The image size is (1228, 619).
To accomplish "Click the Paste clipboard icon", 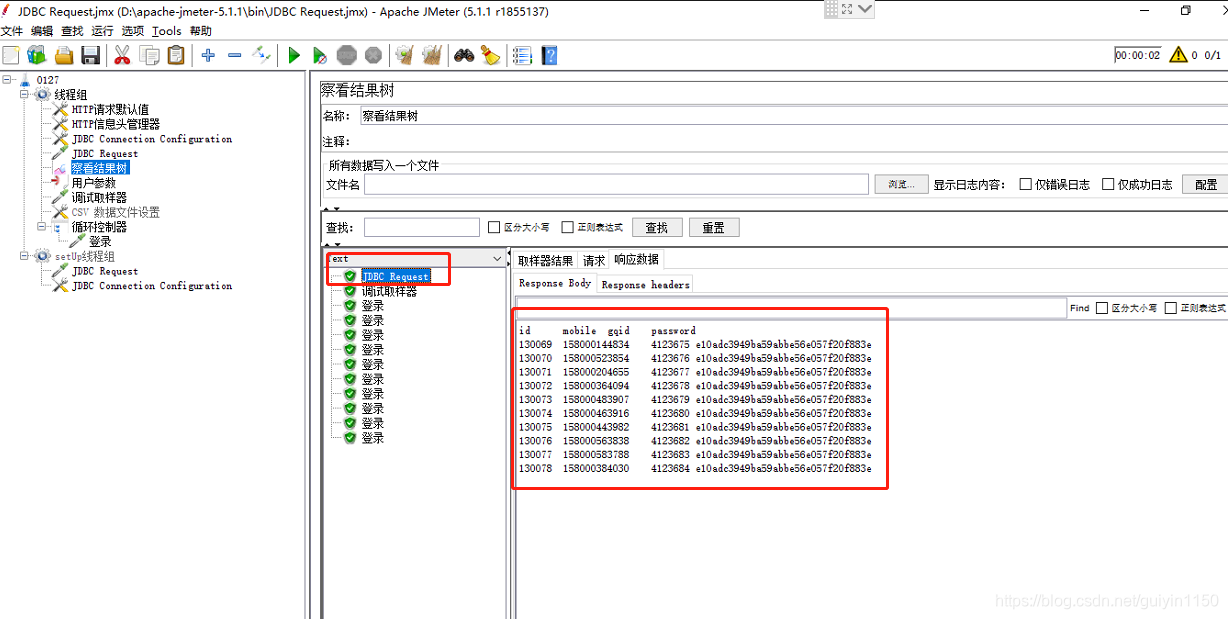I will [176, 55].
